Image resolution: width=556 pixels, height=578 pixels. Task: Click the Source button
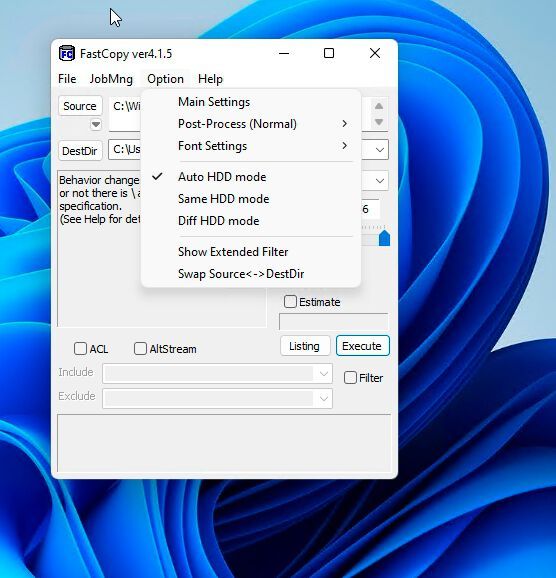(80, 106)
